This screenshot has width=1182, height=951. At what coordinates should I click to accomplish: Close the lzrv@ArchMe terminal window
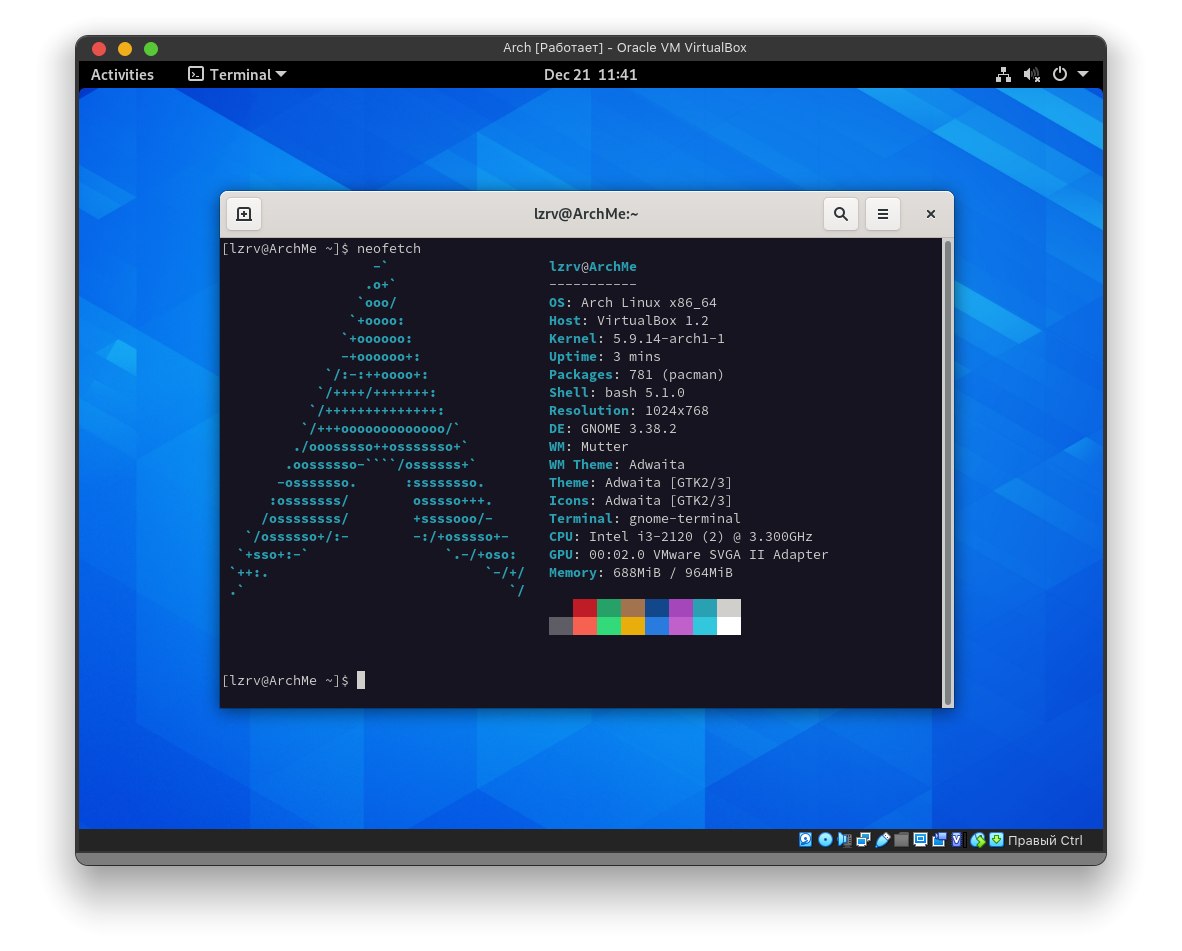pos(931,214)
